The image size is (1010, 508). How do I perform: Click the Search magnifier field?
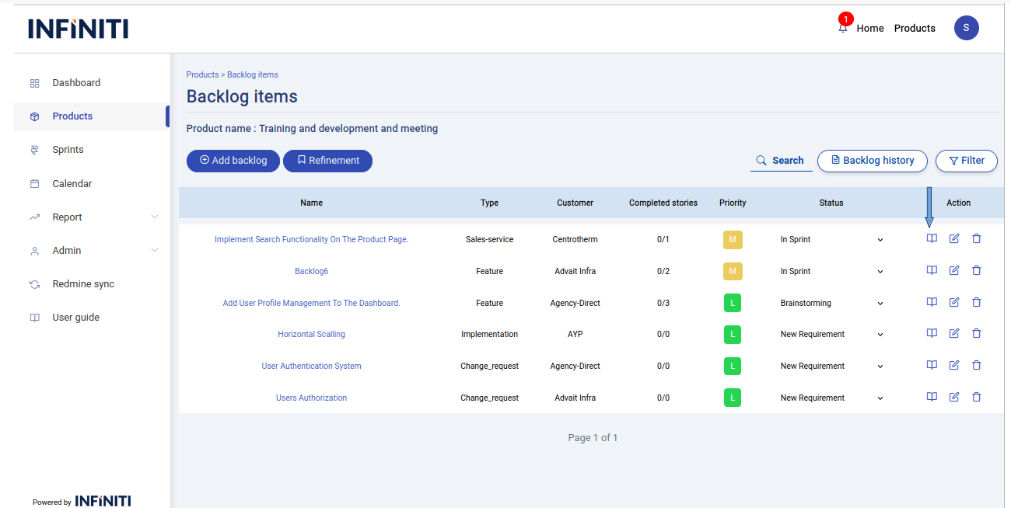780,160
